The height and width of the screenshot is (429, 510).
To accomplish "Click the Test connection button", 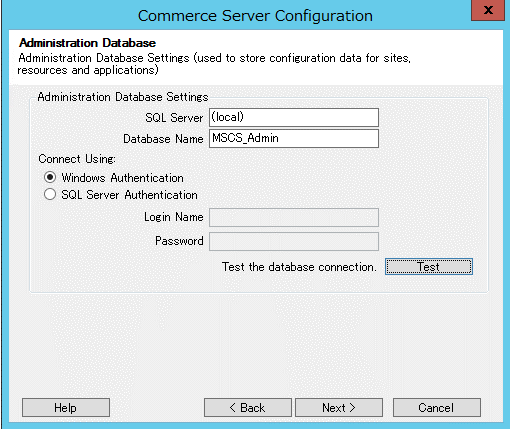I will pyautogui.click(x=429, y=267).
